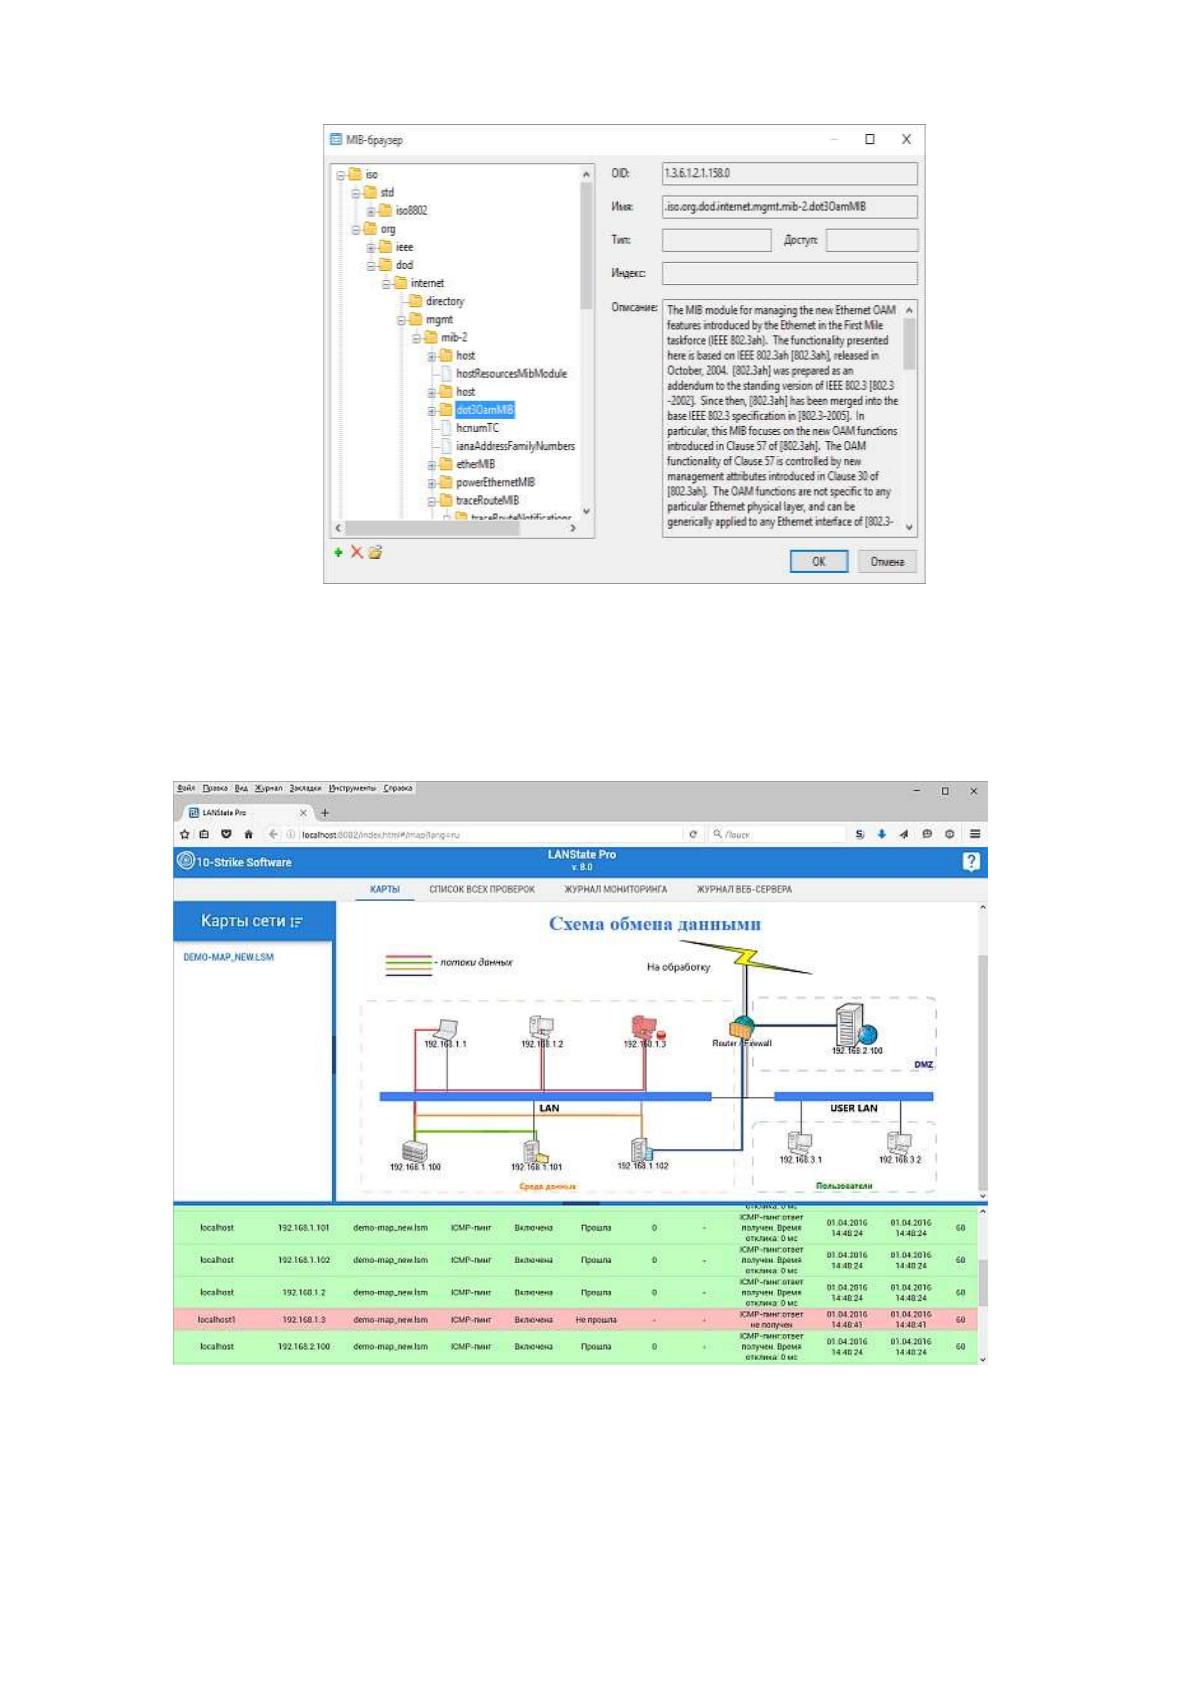Screen dimensions: 1191x1684
Task: Select the highlighted dot3OamMIB item
Action: pyautogui.click(x=485, y=410)
